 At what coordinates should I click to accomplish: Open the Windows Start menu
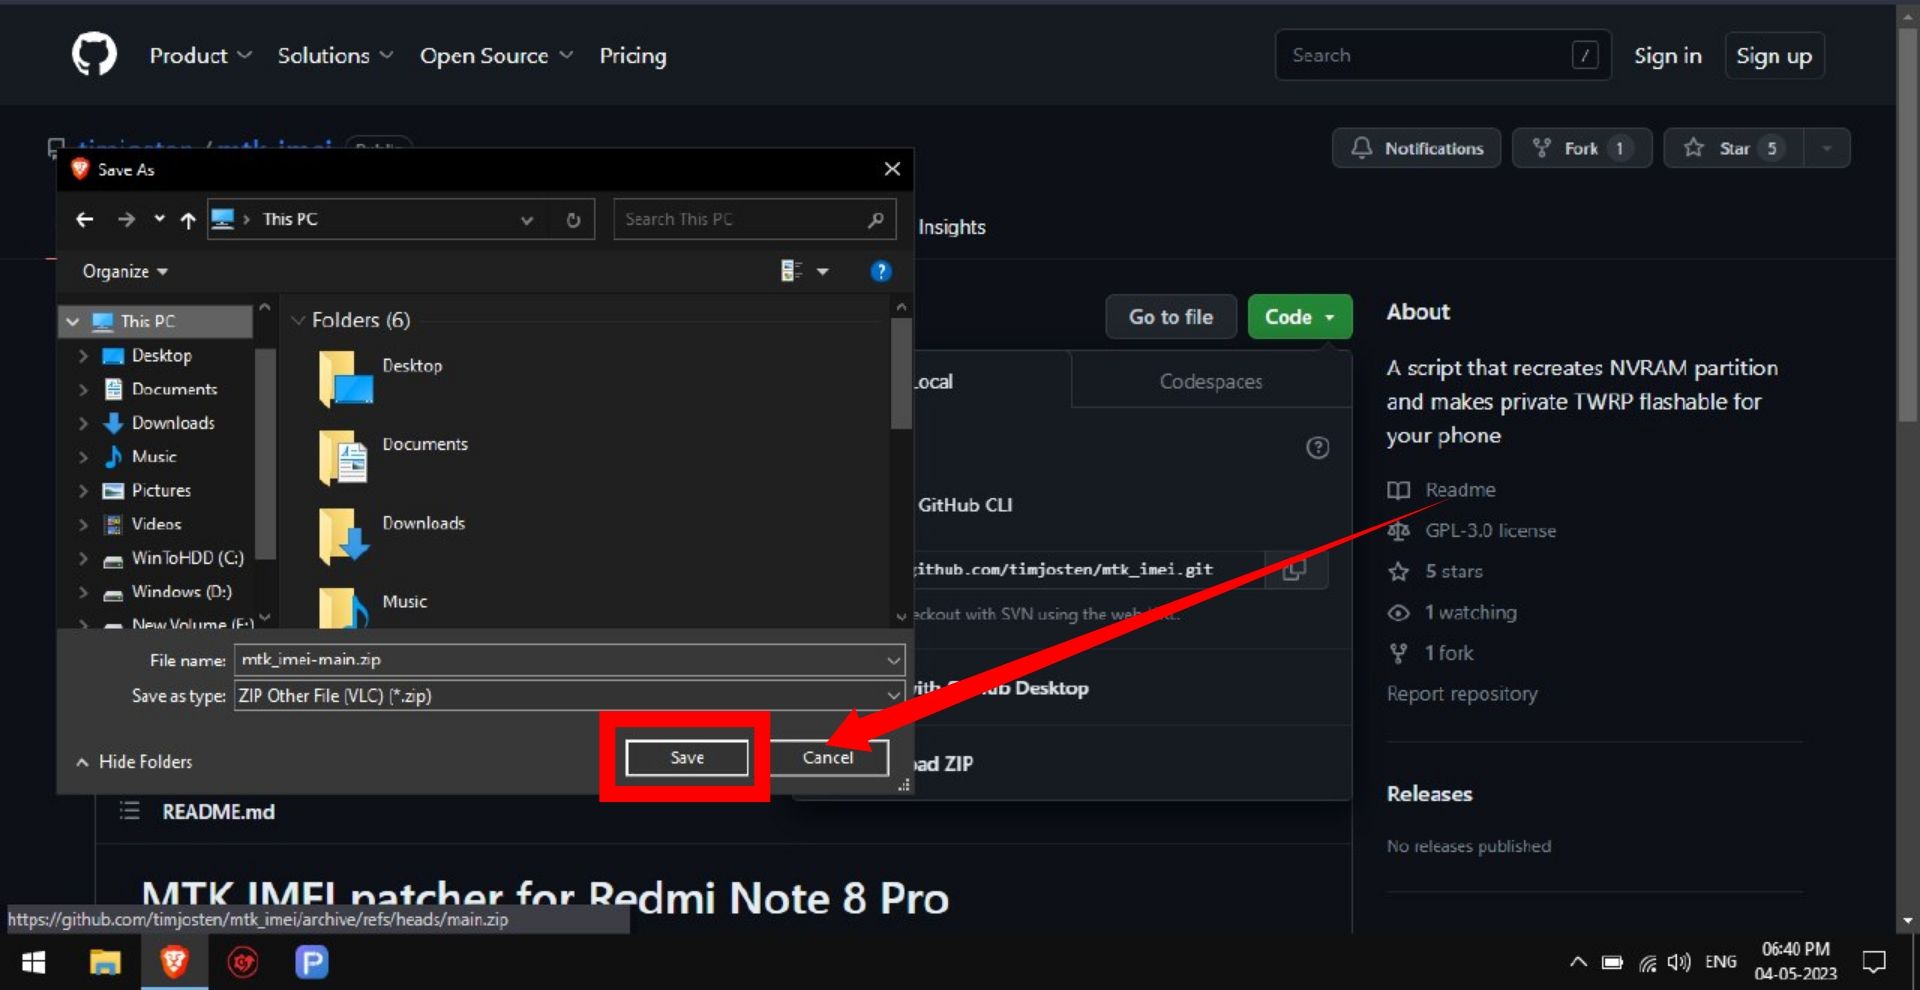(x=33, y=962)
